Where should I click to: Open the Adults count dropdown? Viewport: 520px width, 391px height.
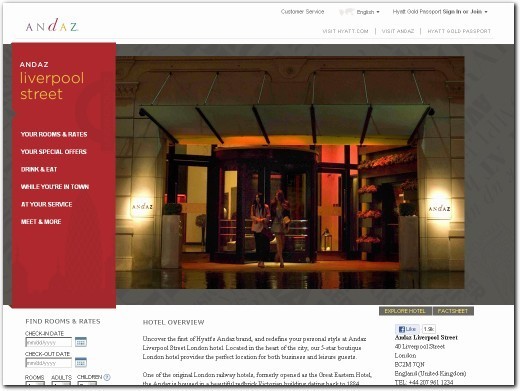point(61,384)
